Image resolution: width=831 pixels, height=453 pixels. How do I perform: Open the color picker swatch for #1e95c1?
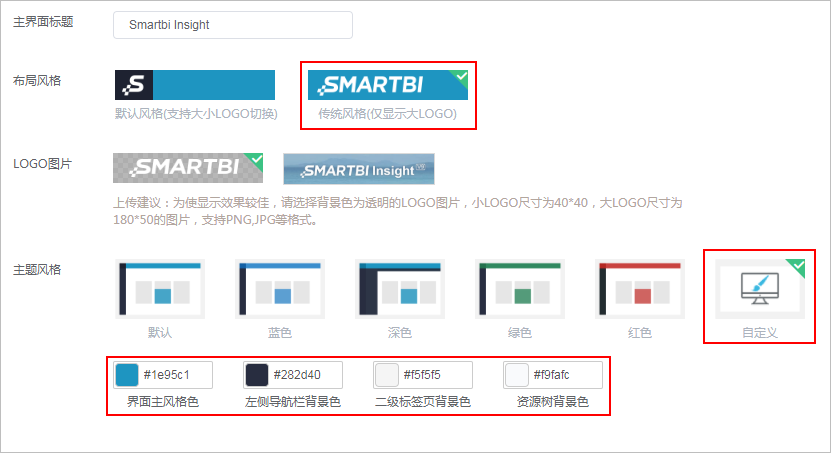(127, 375)
